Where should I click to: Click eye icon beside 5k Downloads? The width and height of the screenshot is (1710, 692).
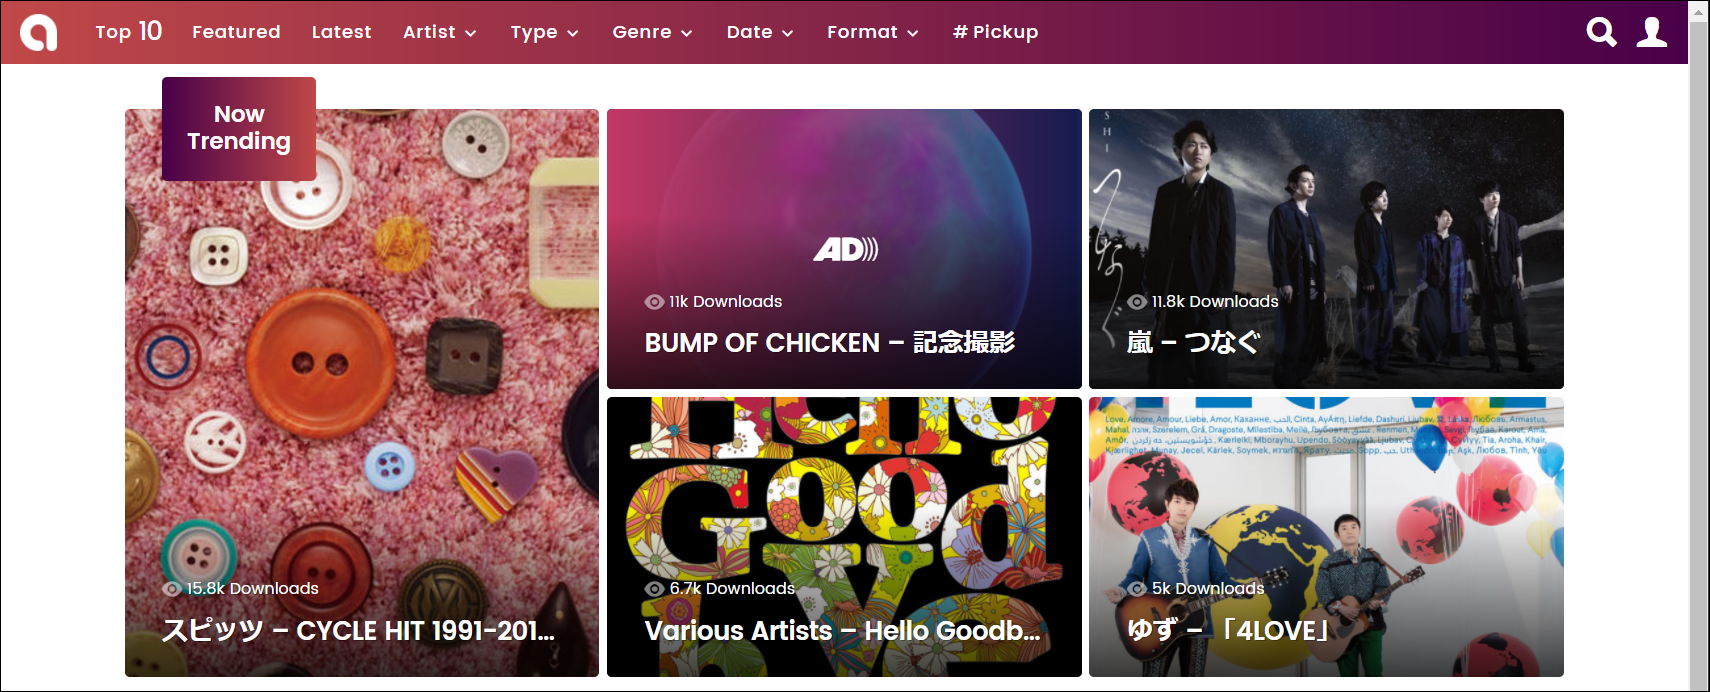pyautogui.click(x=1137, y=589)
